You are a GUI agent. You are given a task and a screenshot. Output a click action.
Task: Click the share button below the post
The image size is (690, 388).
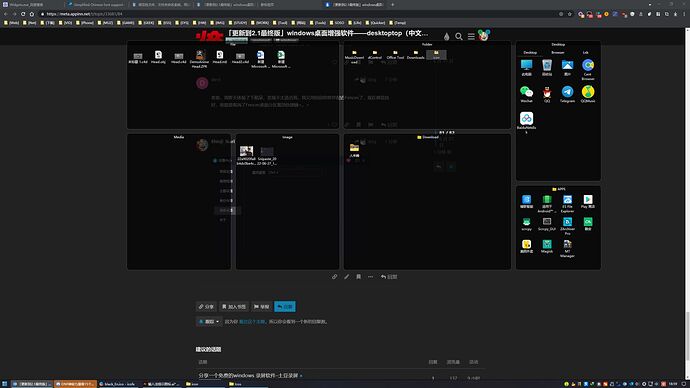pyautogui.click(x=206, y=307)
